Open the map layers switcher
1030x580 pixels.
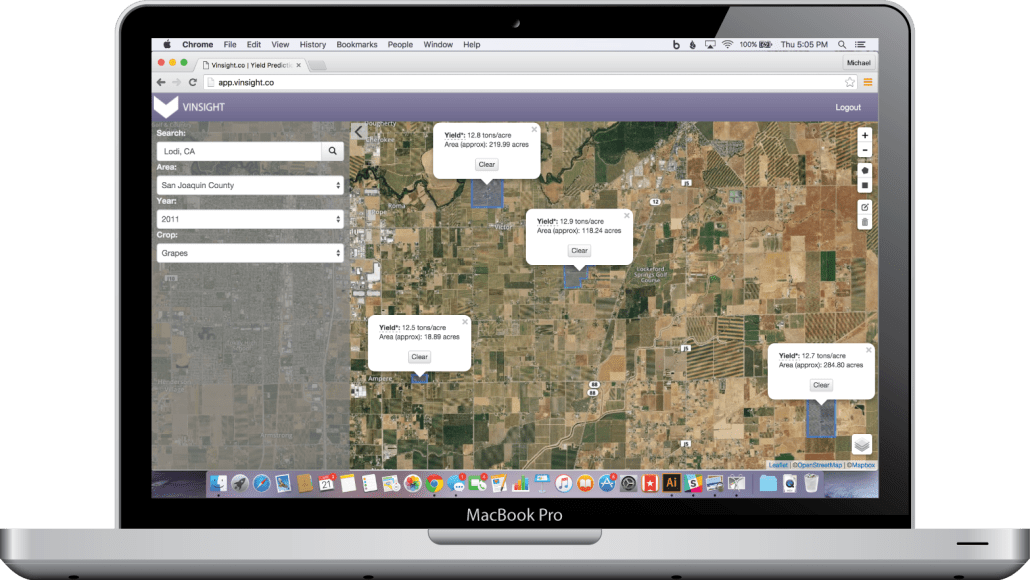861,445
